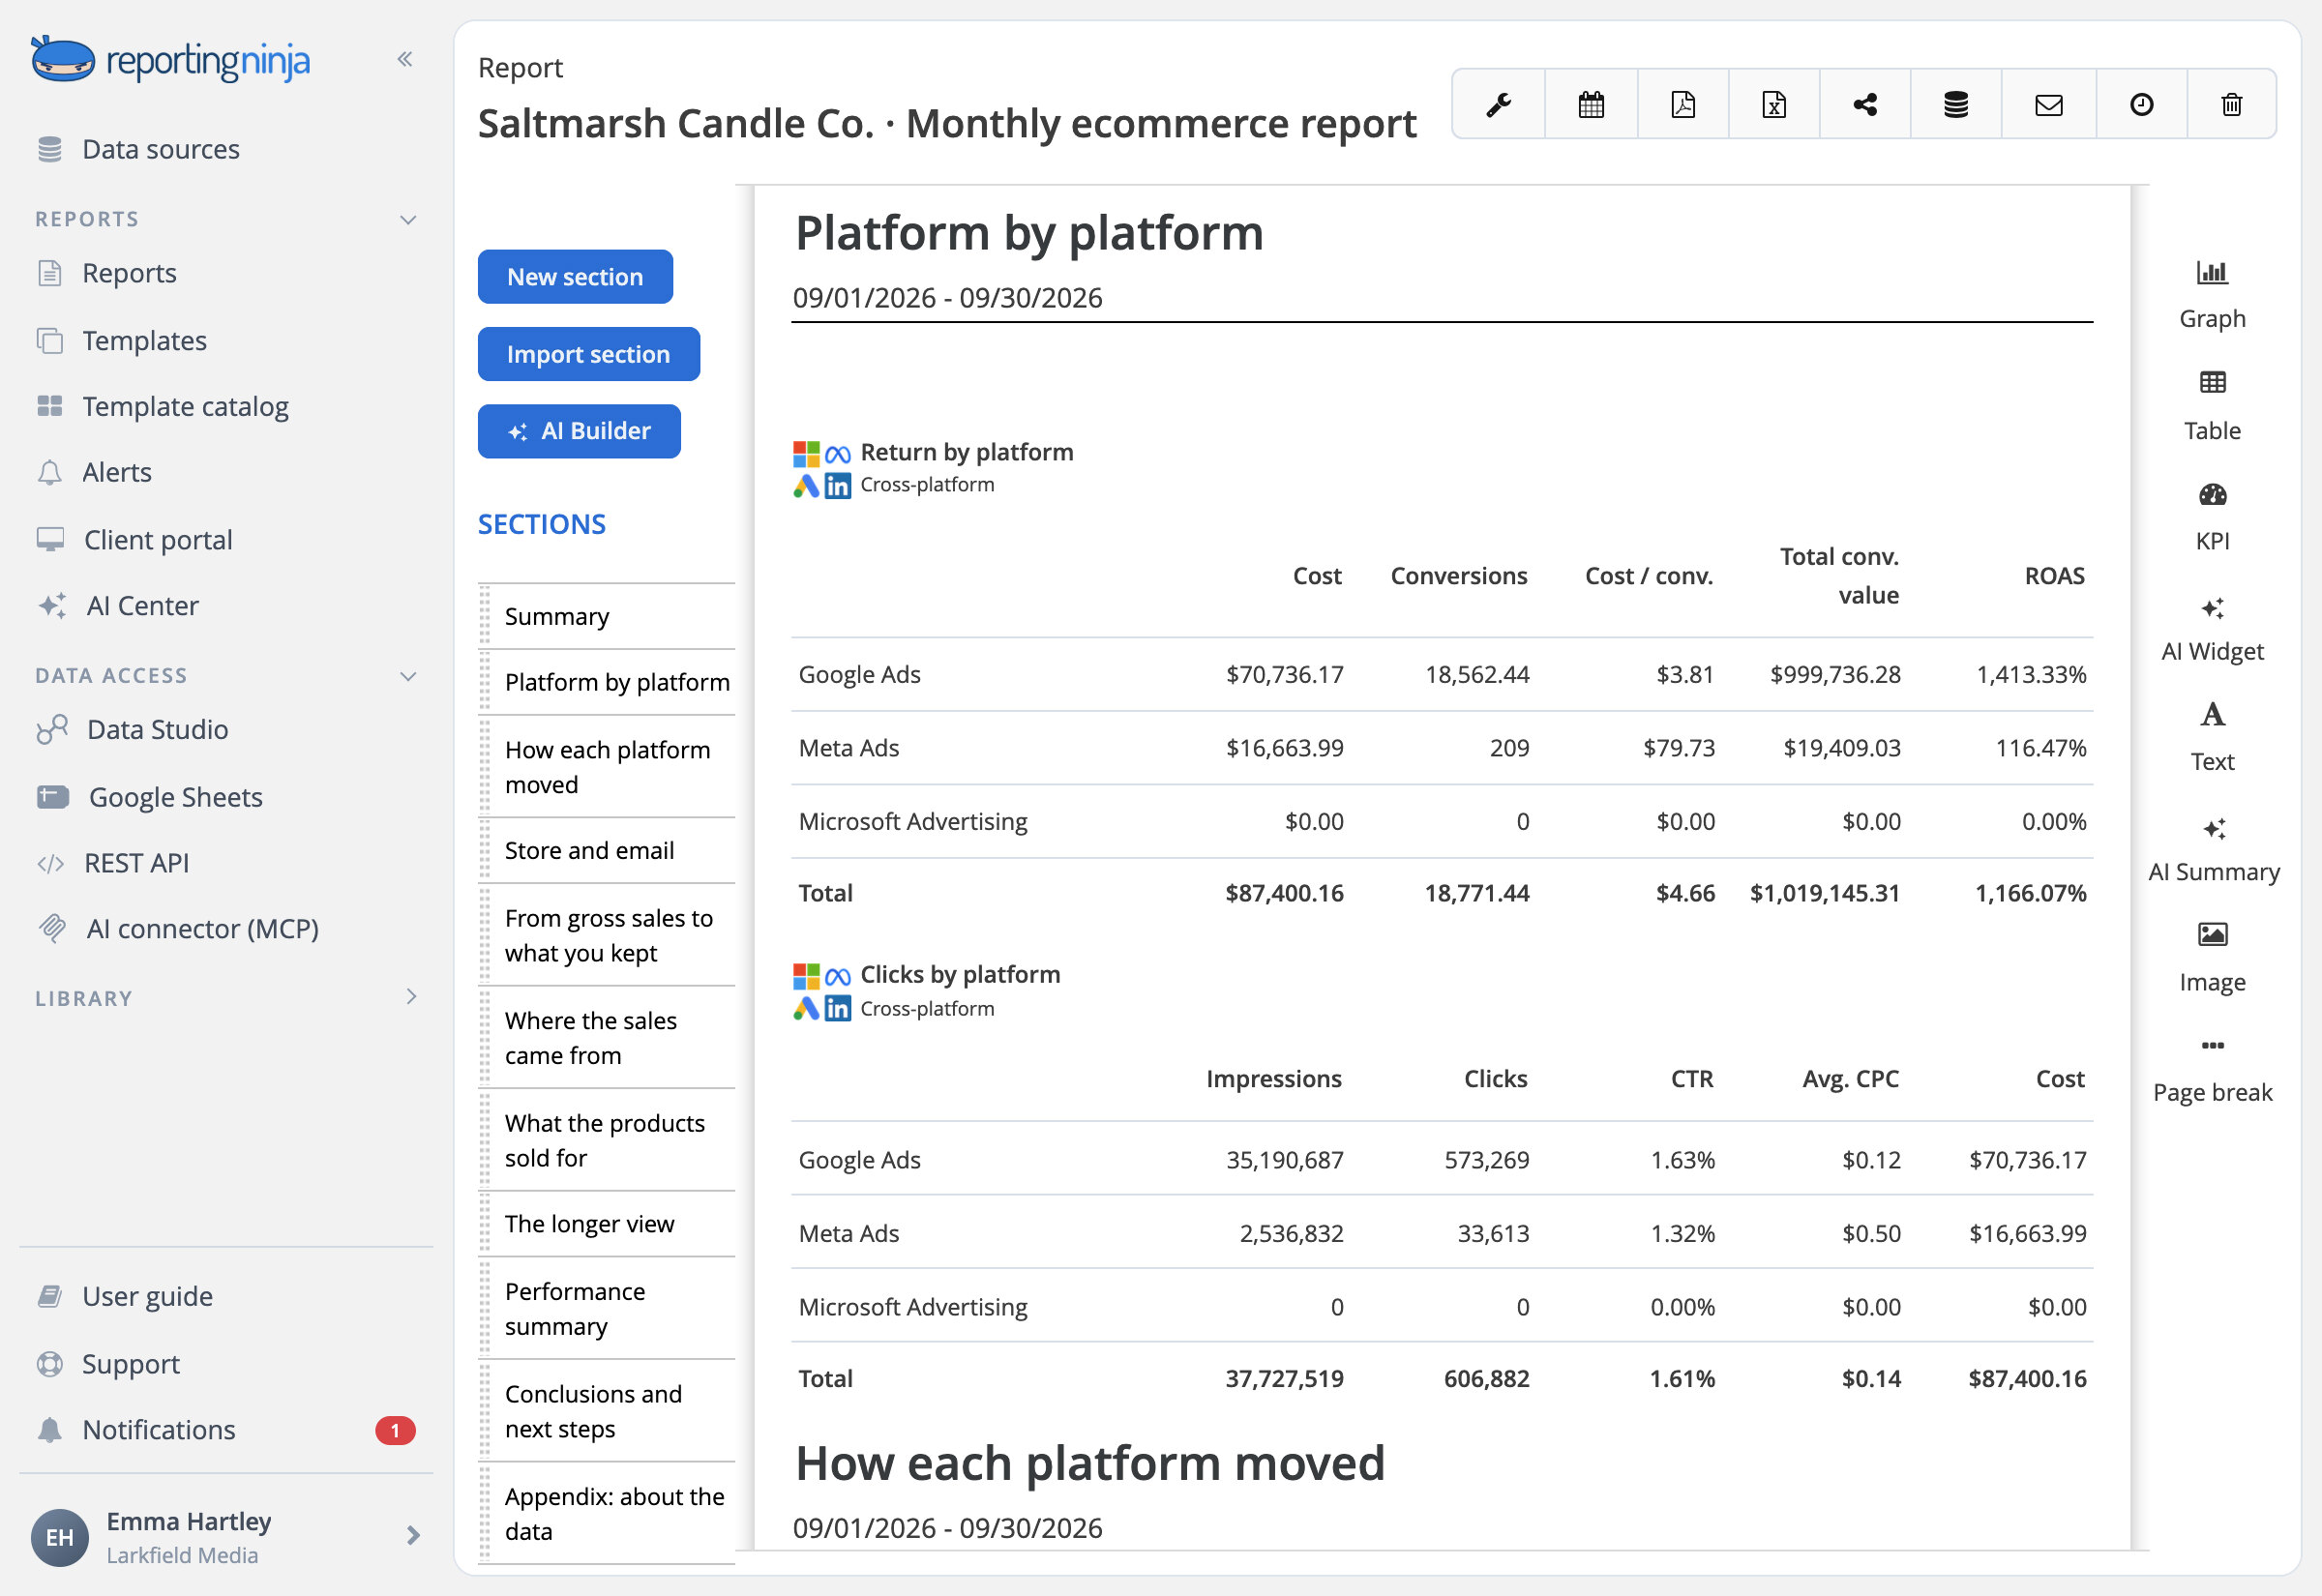Insert a Page break
The image size is (2322, 1596).
tap(2212, 1070)
